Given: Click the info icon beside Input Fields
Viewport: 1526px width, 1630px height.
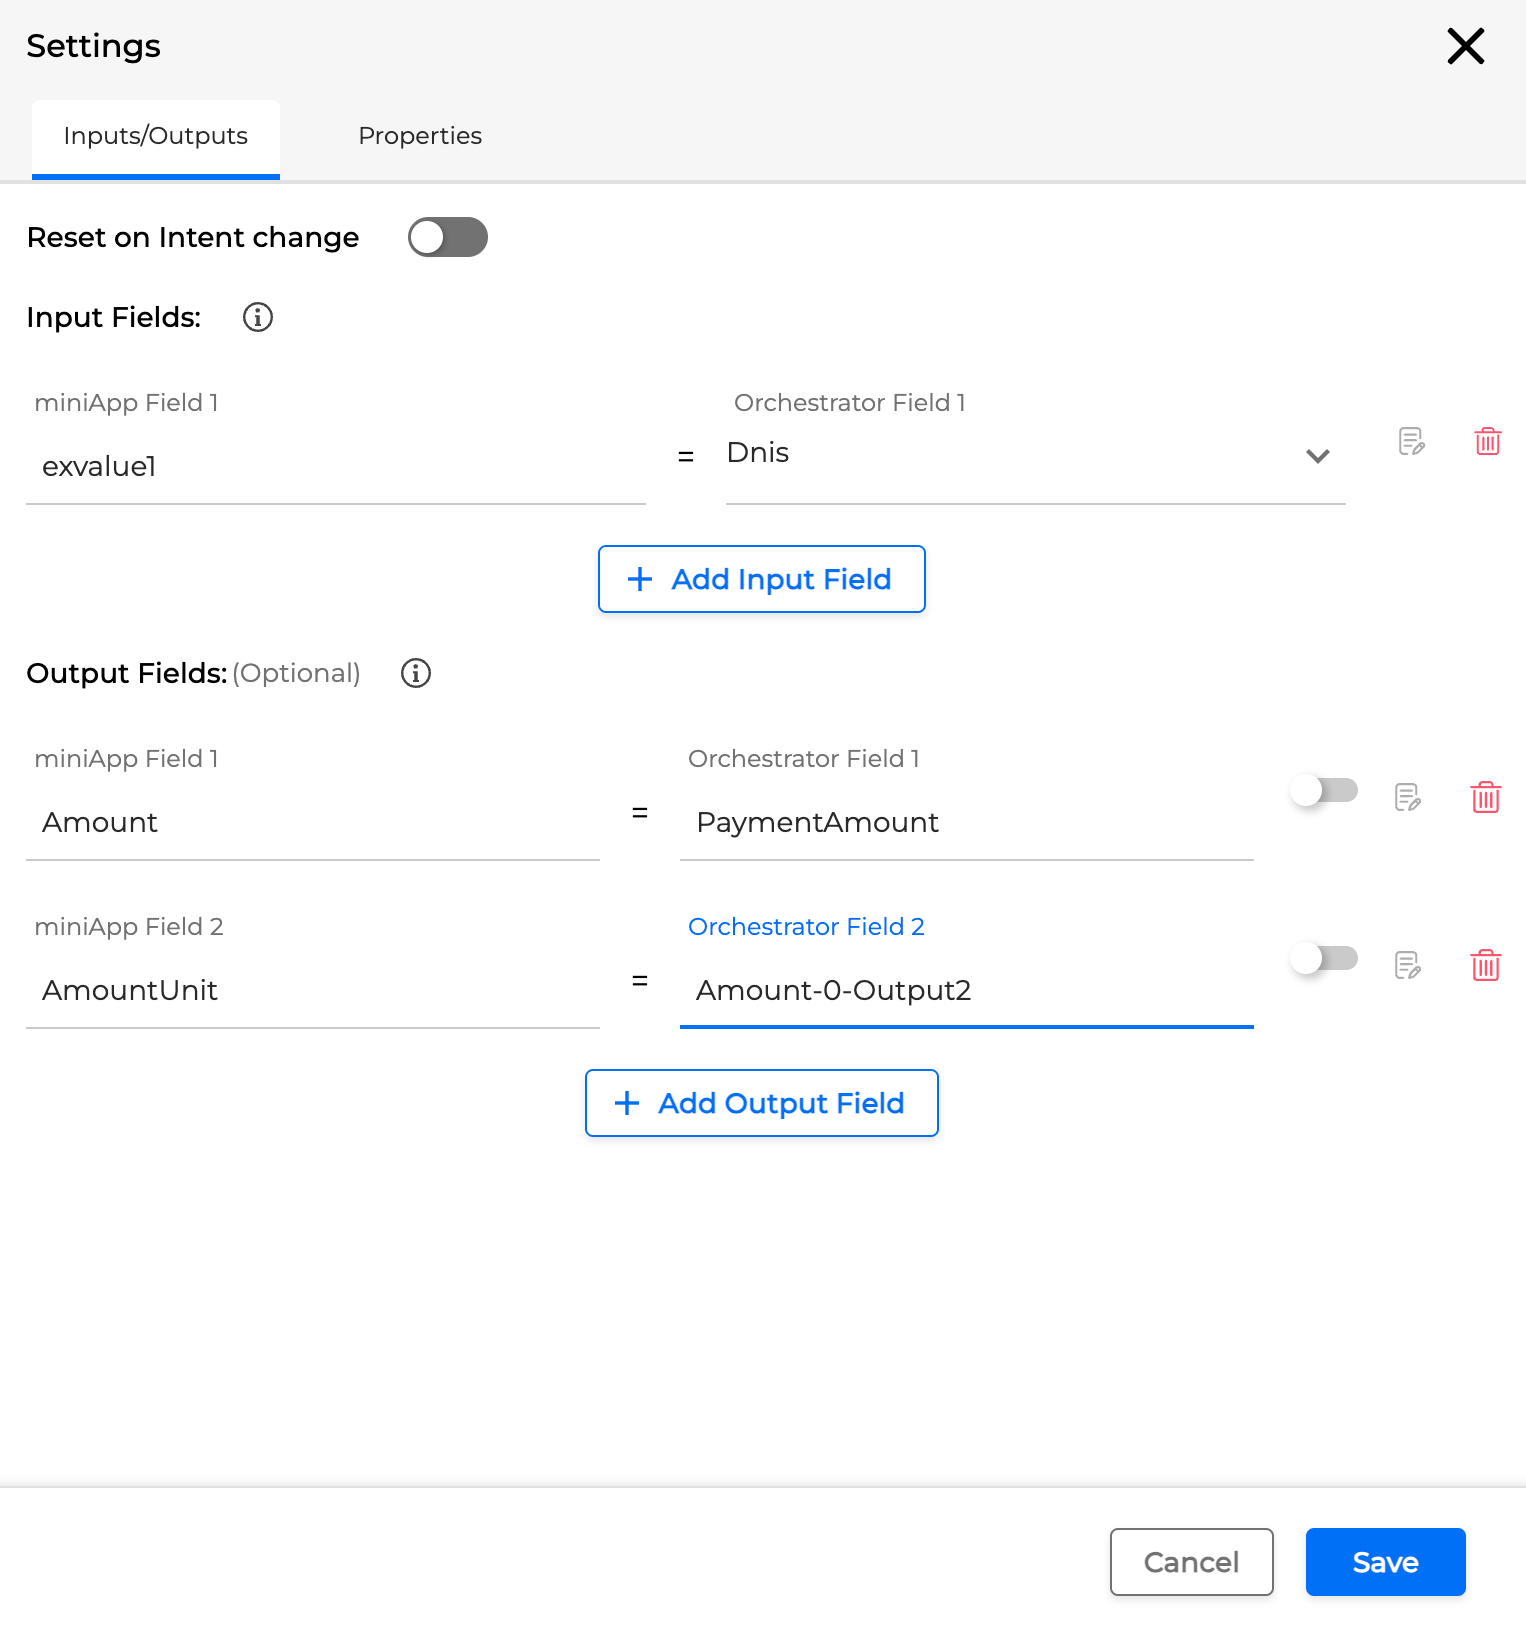Looking at the screenshot, I should (258, 317).
